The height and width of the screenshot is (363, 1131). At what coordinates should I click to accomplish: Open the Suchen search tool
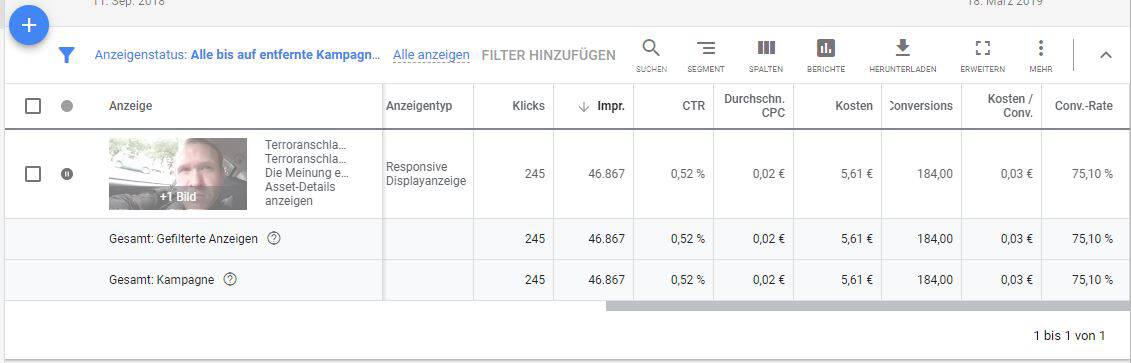click(x=651, y=56)
